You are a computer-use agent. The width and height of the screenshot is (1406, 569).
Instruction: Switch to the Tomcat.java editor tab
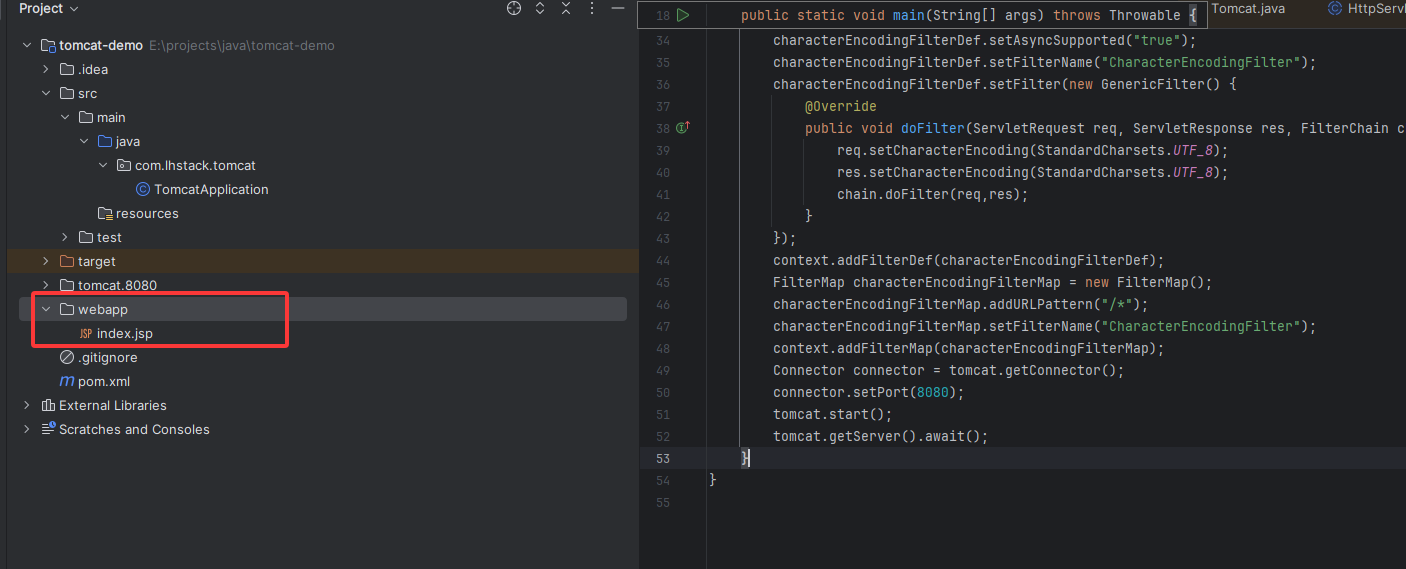[x=1248, y=9]
